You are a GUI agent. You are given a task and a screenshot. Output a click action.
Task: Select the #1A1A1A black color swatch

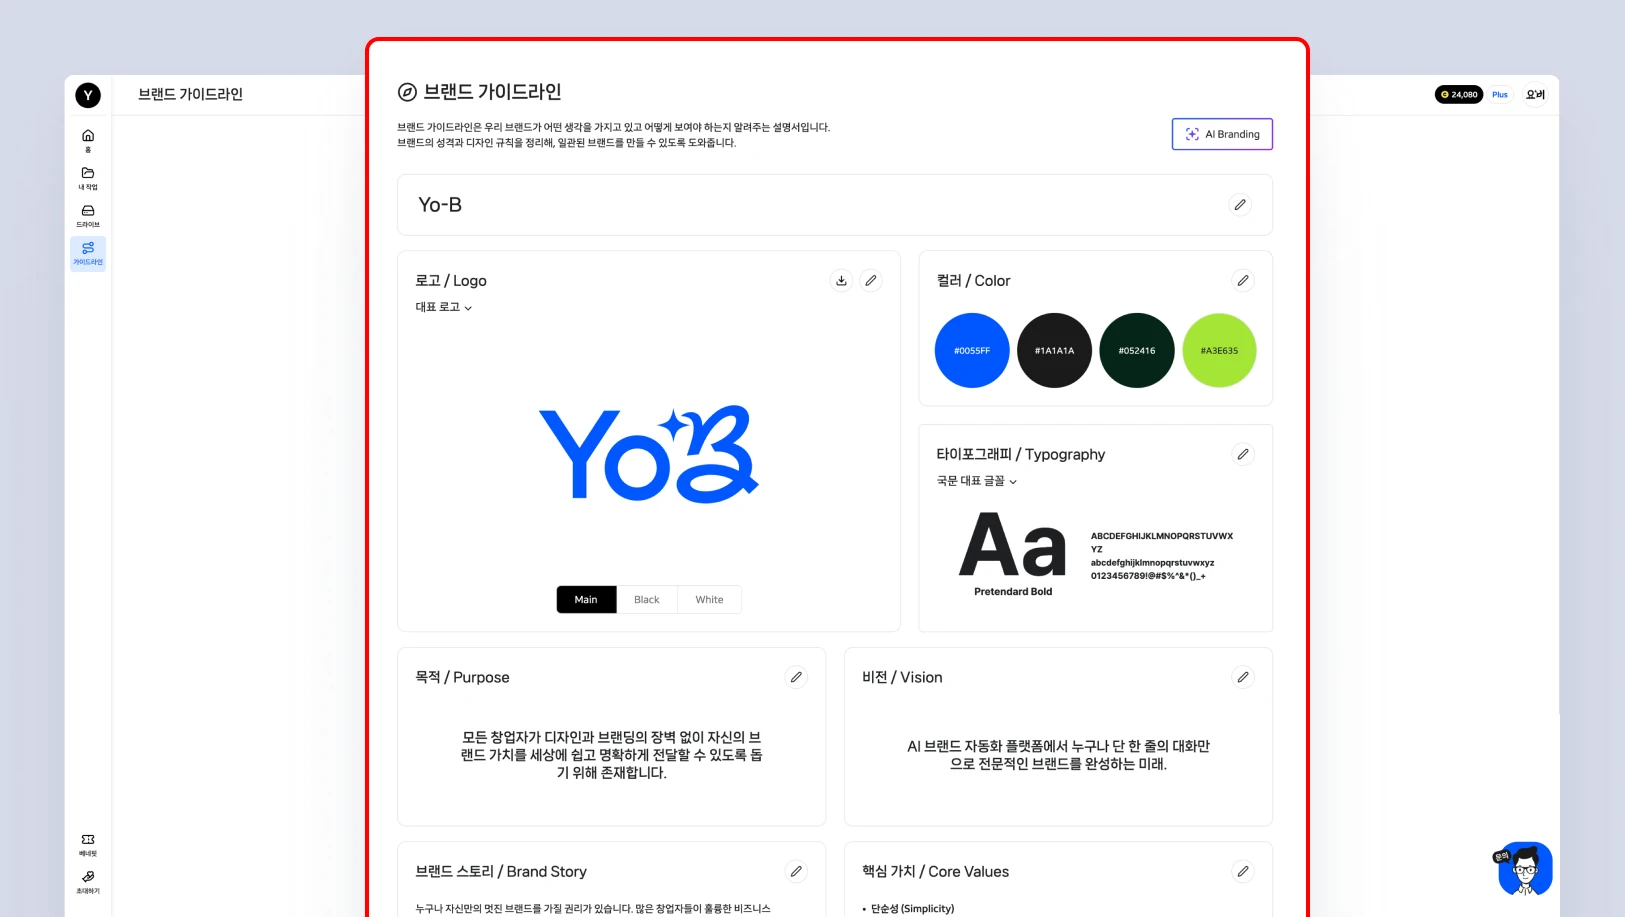point(1054,351)
